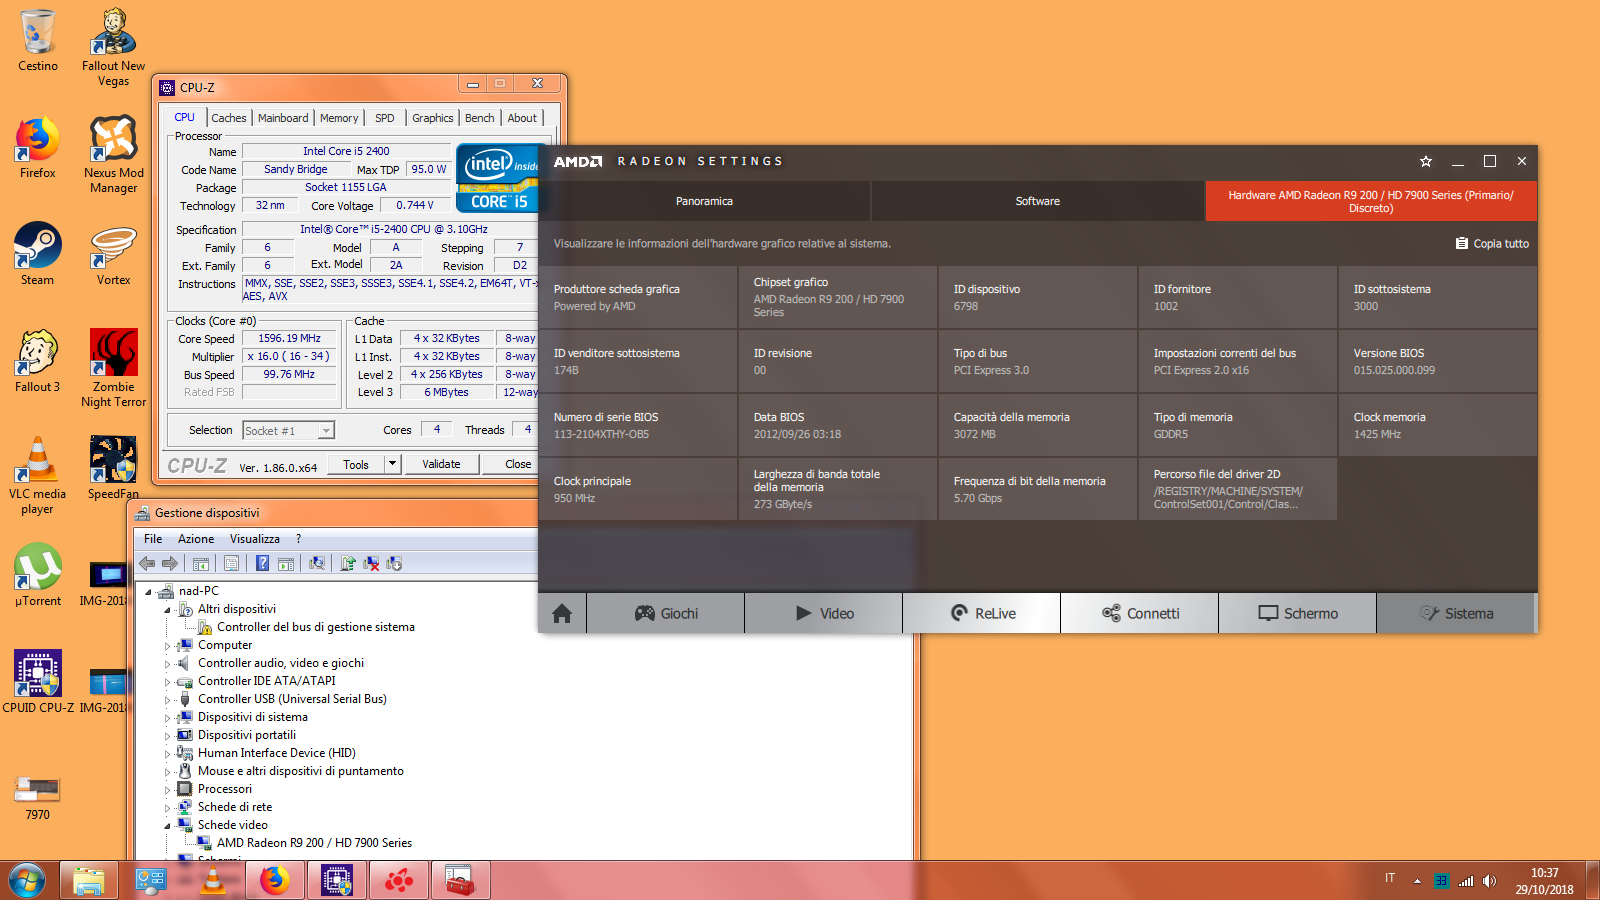The height and width of the screenshot is (900, 1600).
Task: Collapse the nad-PC root node
Action: 149,592
